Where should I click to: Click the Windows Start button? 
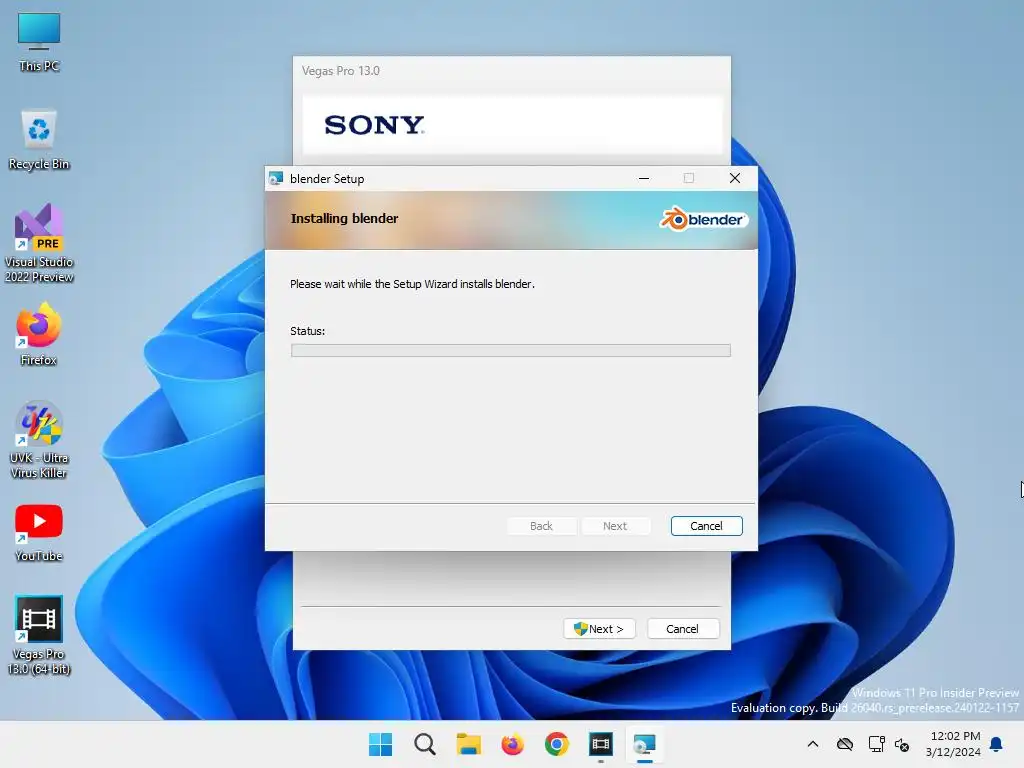(x=380, y=744)
